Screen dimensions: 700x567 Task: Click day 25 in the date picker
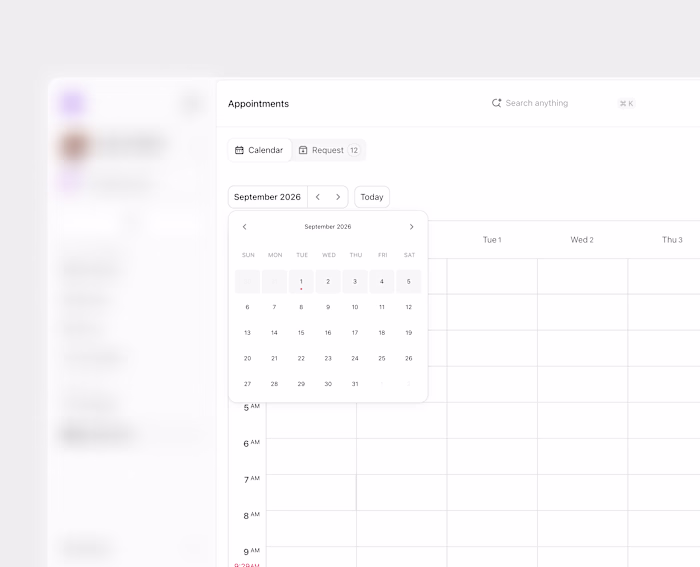[382, 359]
